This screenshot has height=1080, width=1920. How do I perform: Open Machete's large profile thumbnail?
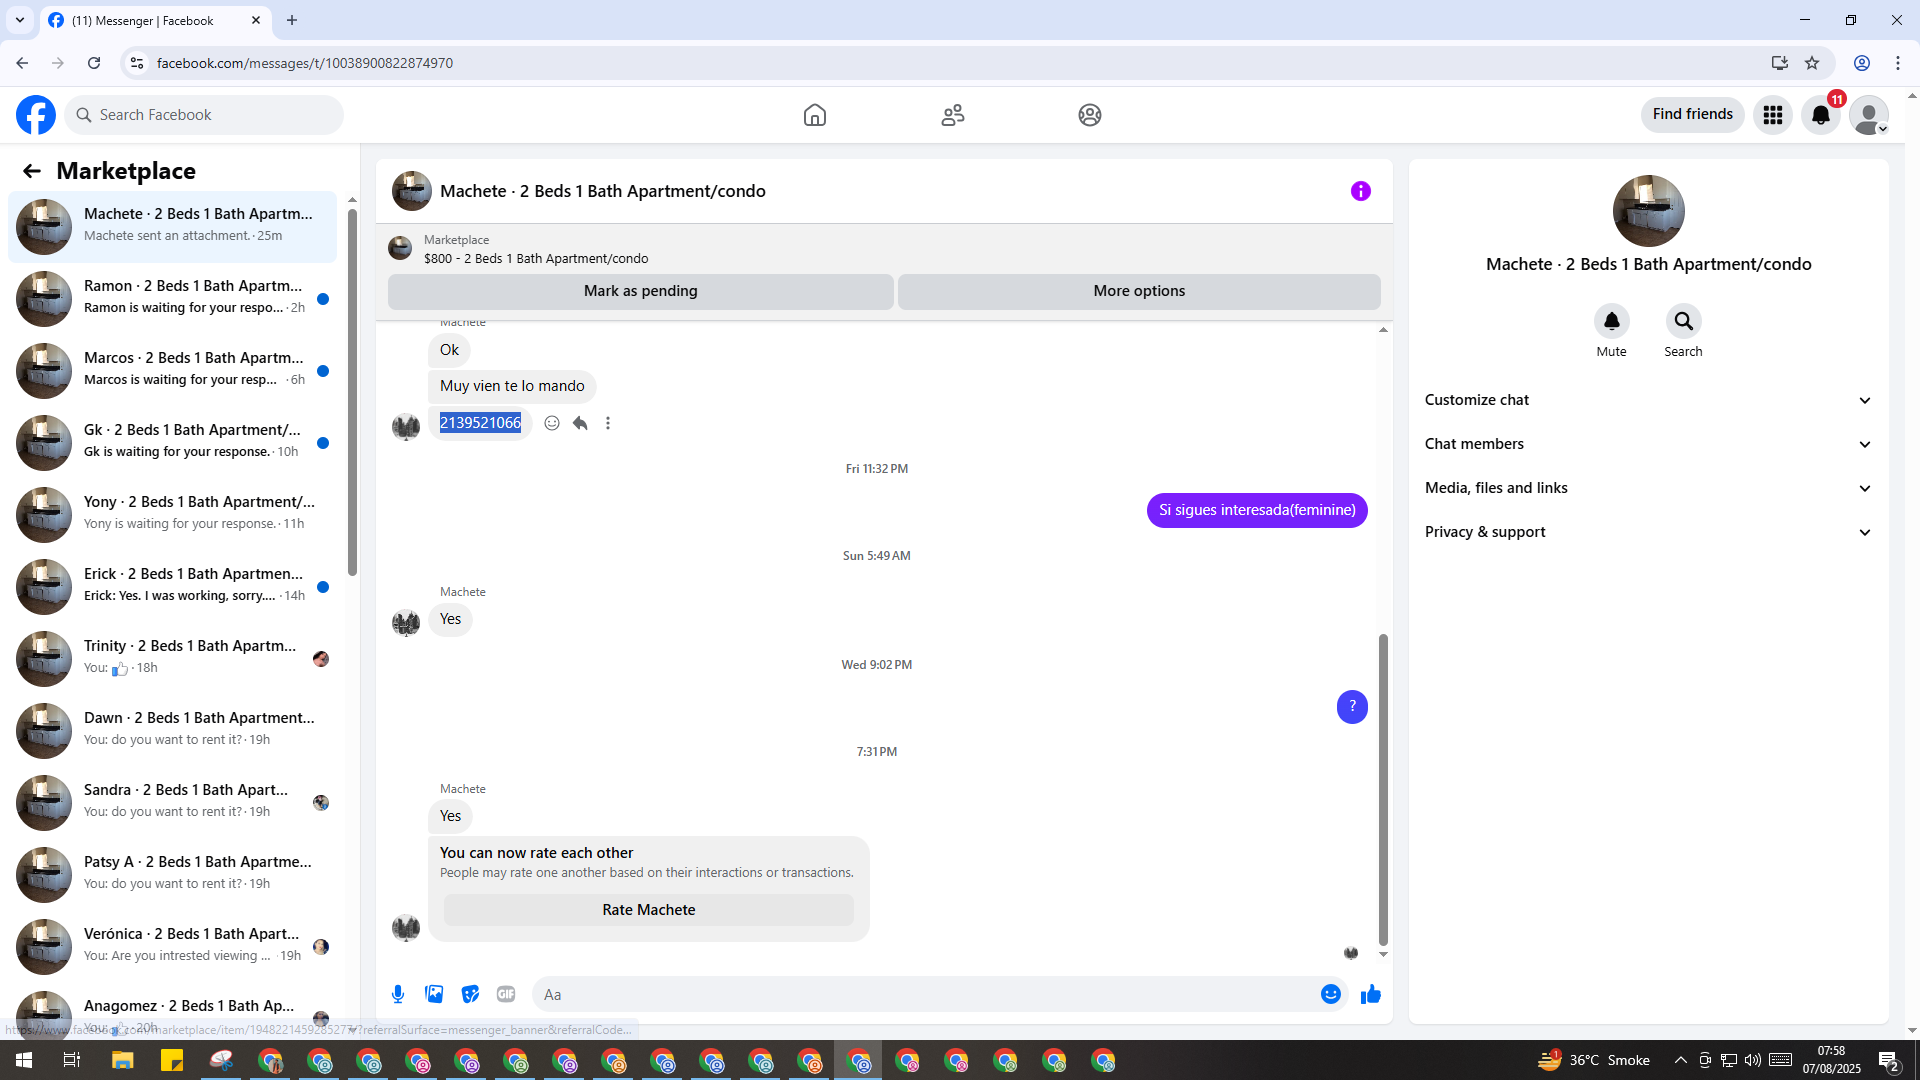1649,211
